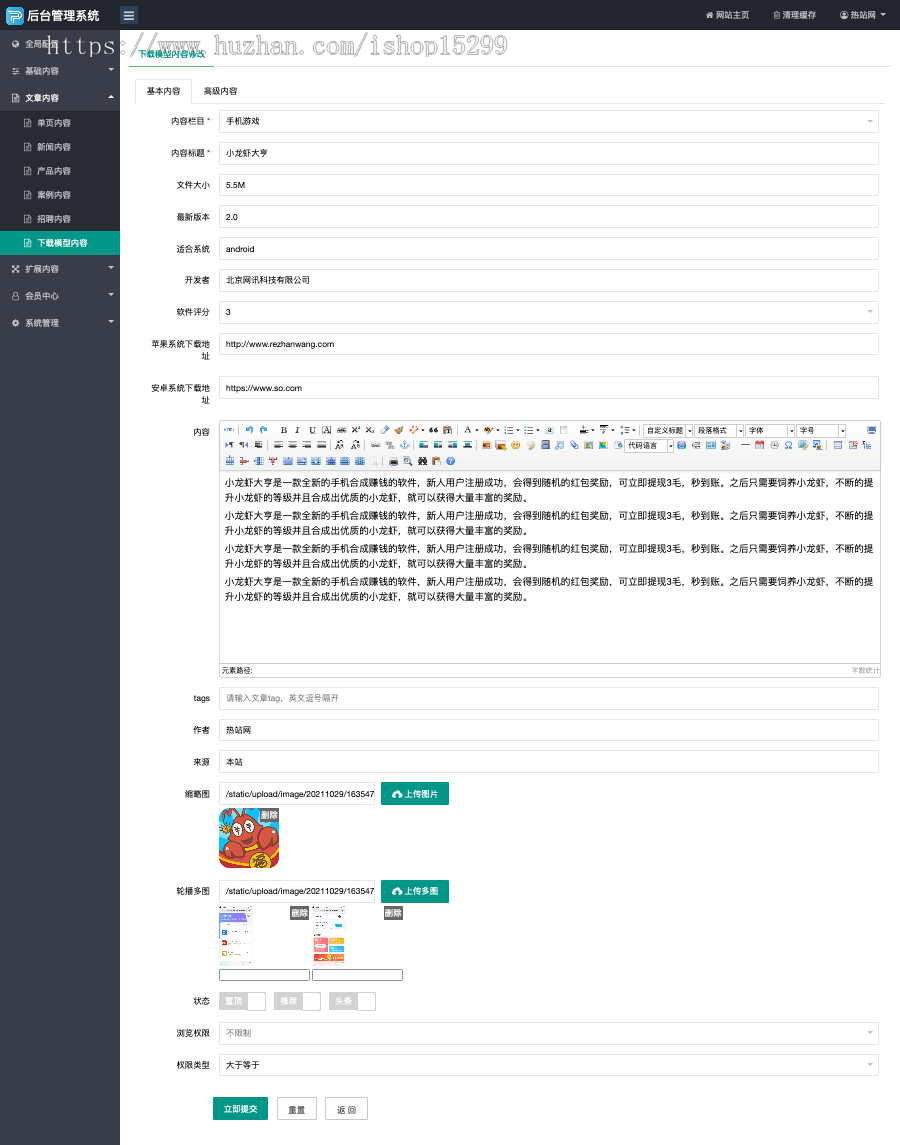
Task: Click the italic icon in the editor toolbar
Action: pyautogui.click(x=297, y=430)
